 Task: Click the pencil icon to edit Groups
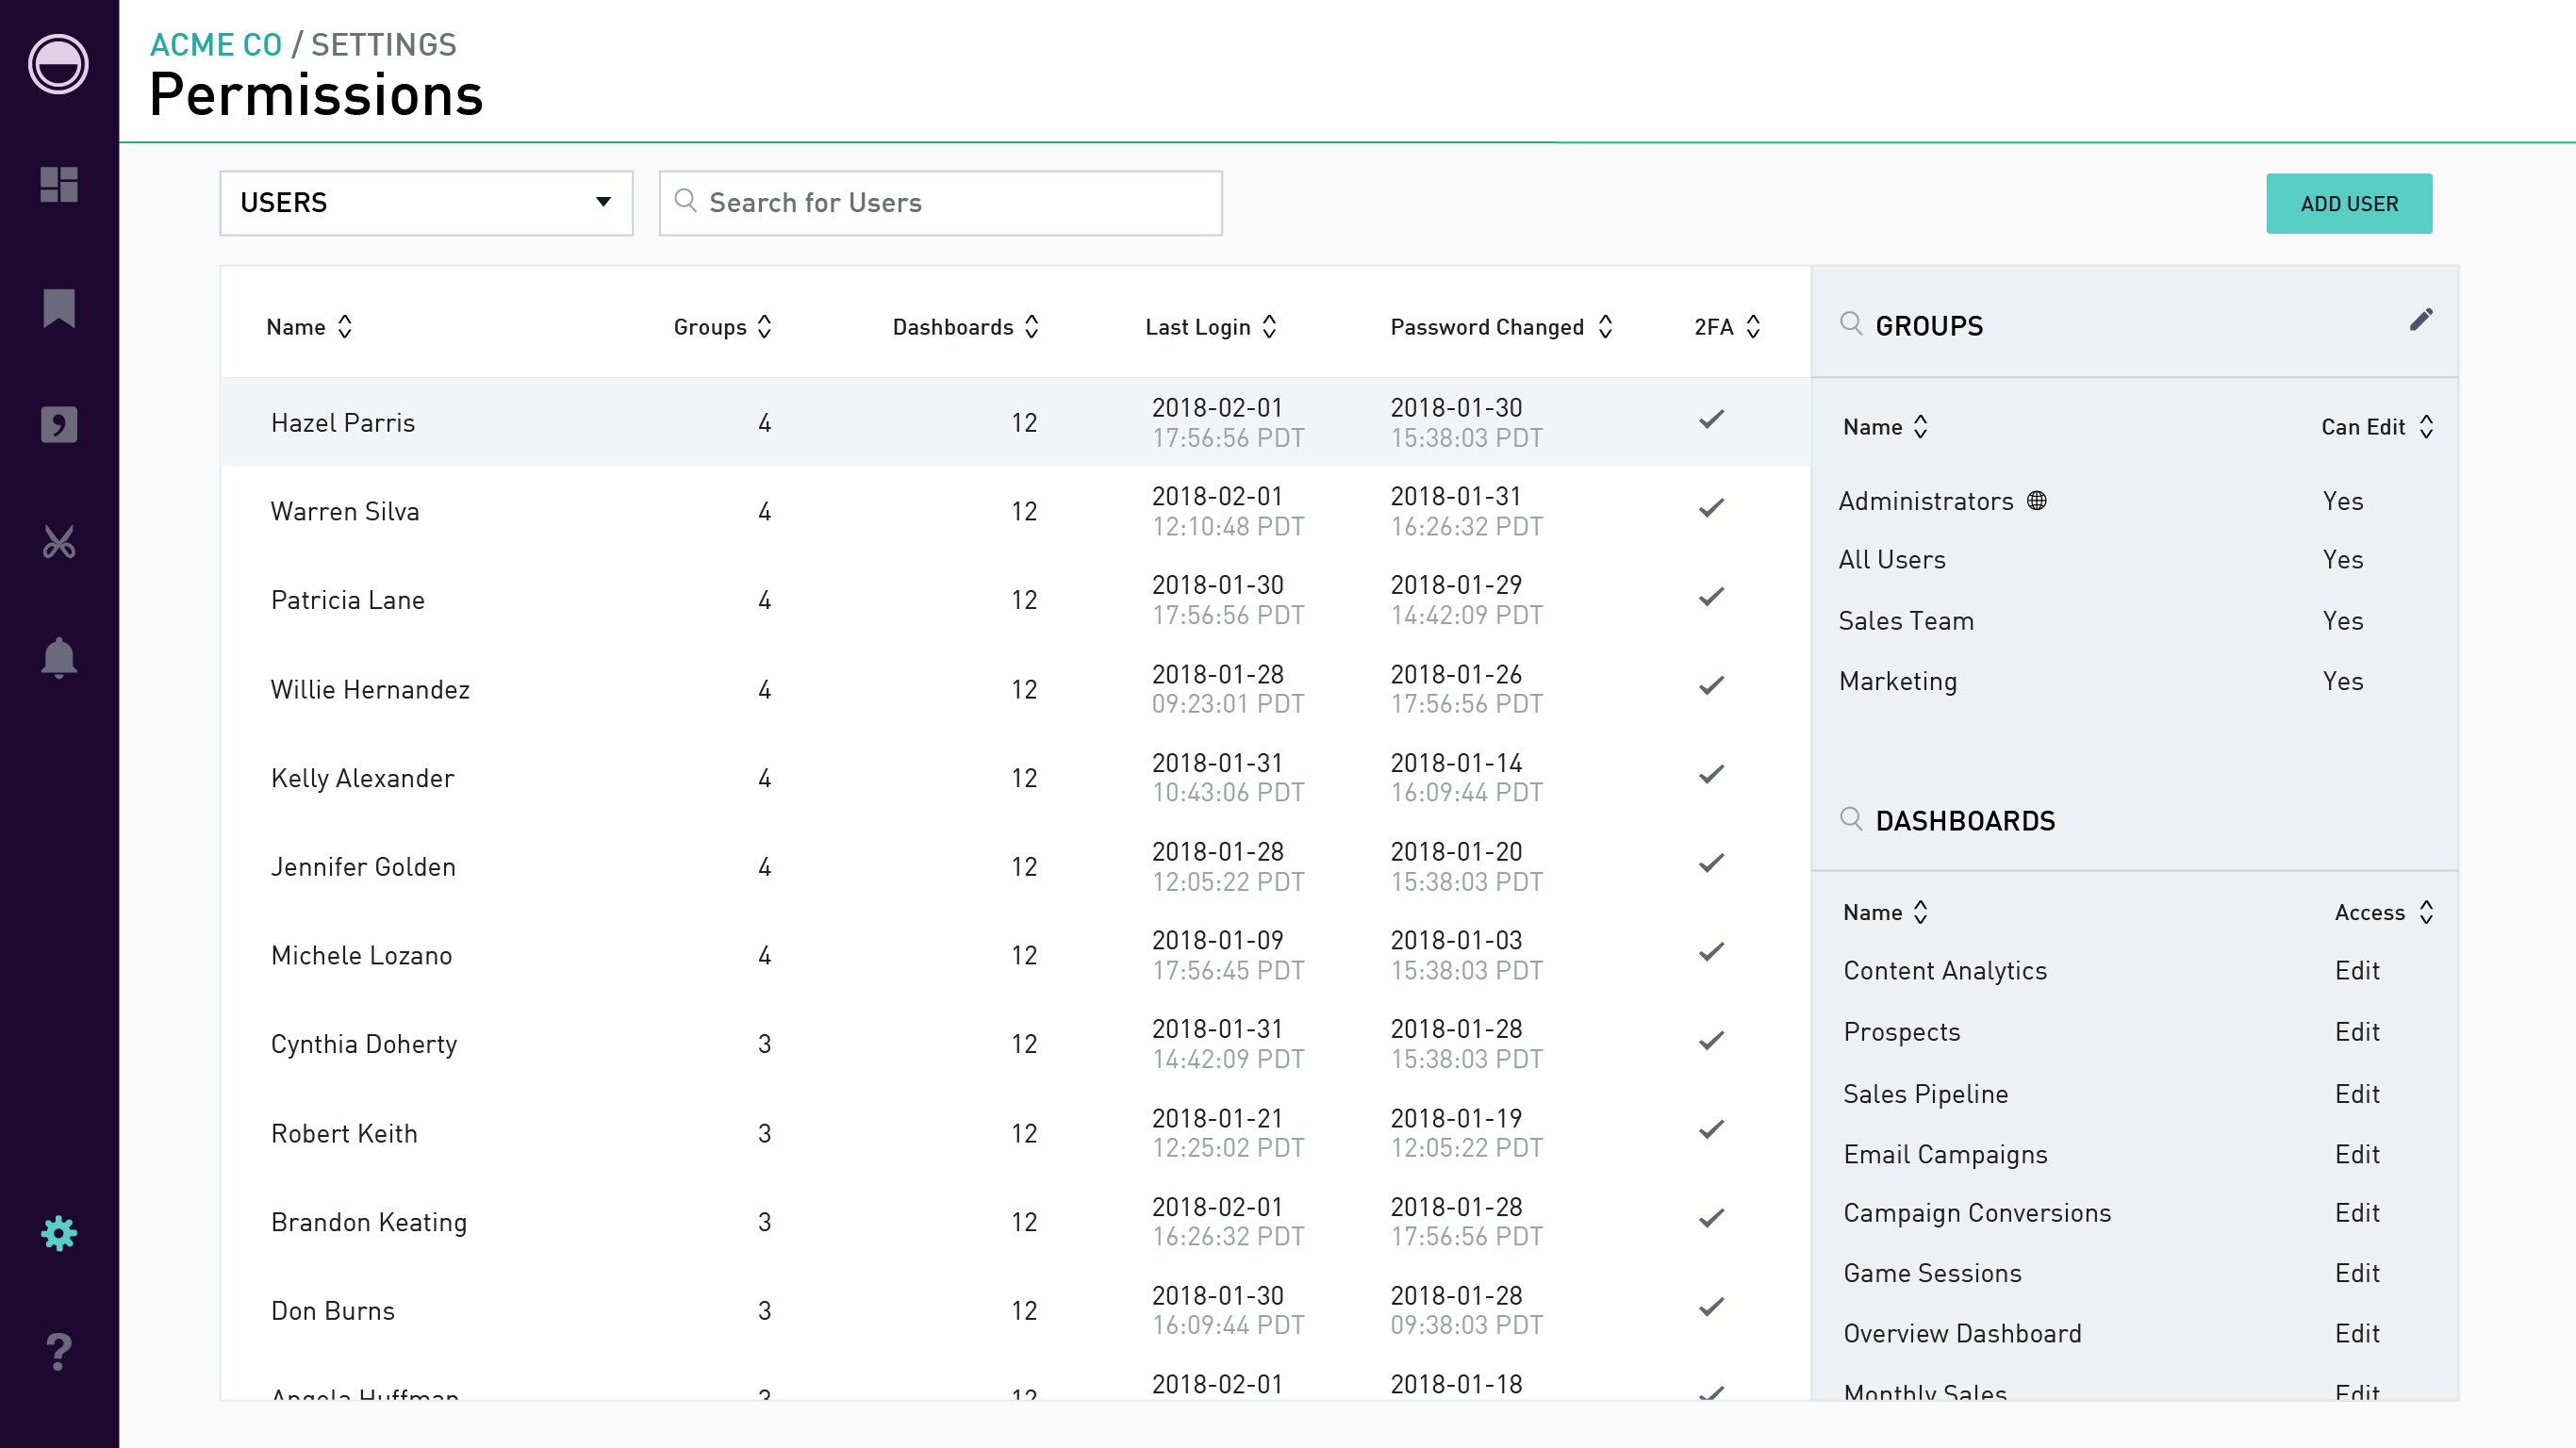2421,320
